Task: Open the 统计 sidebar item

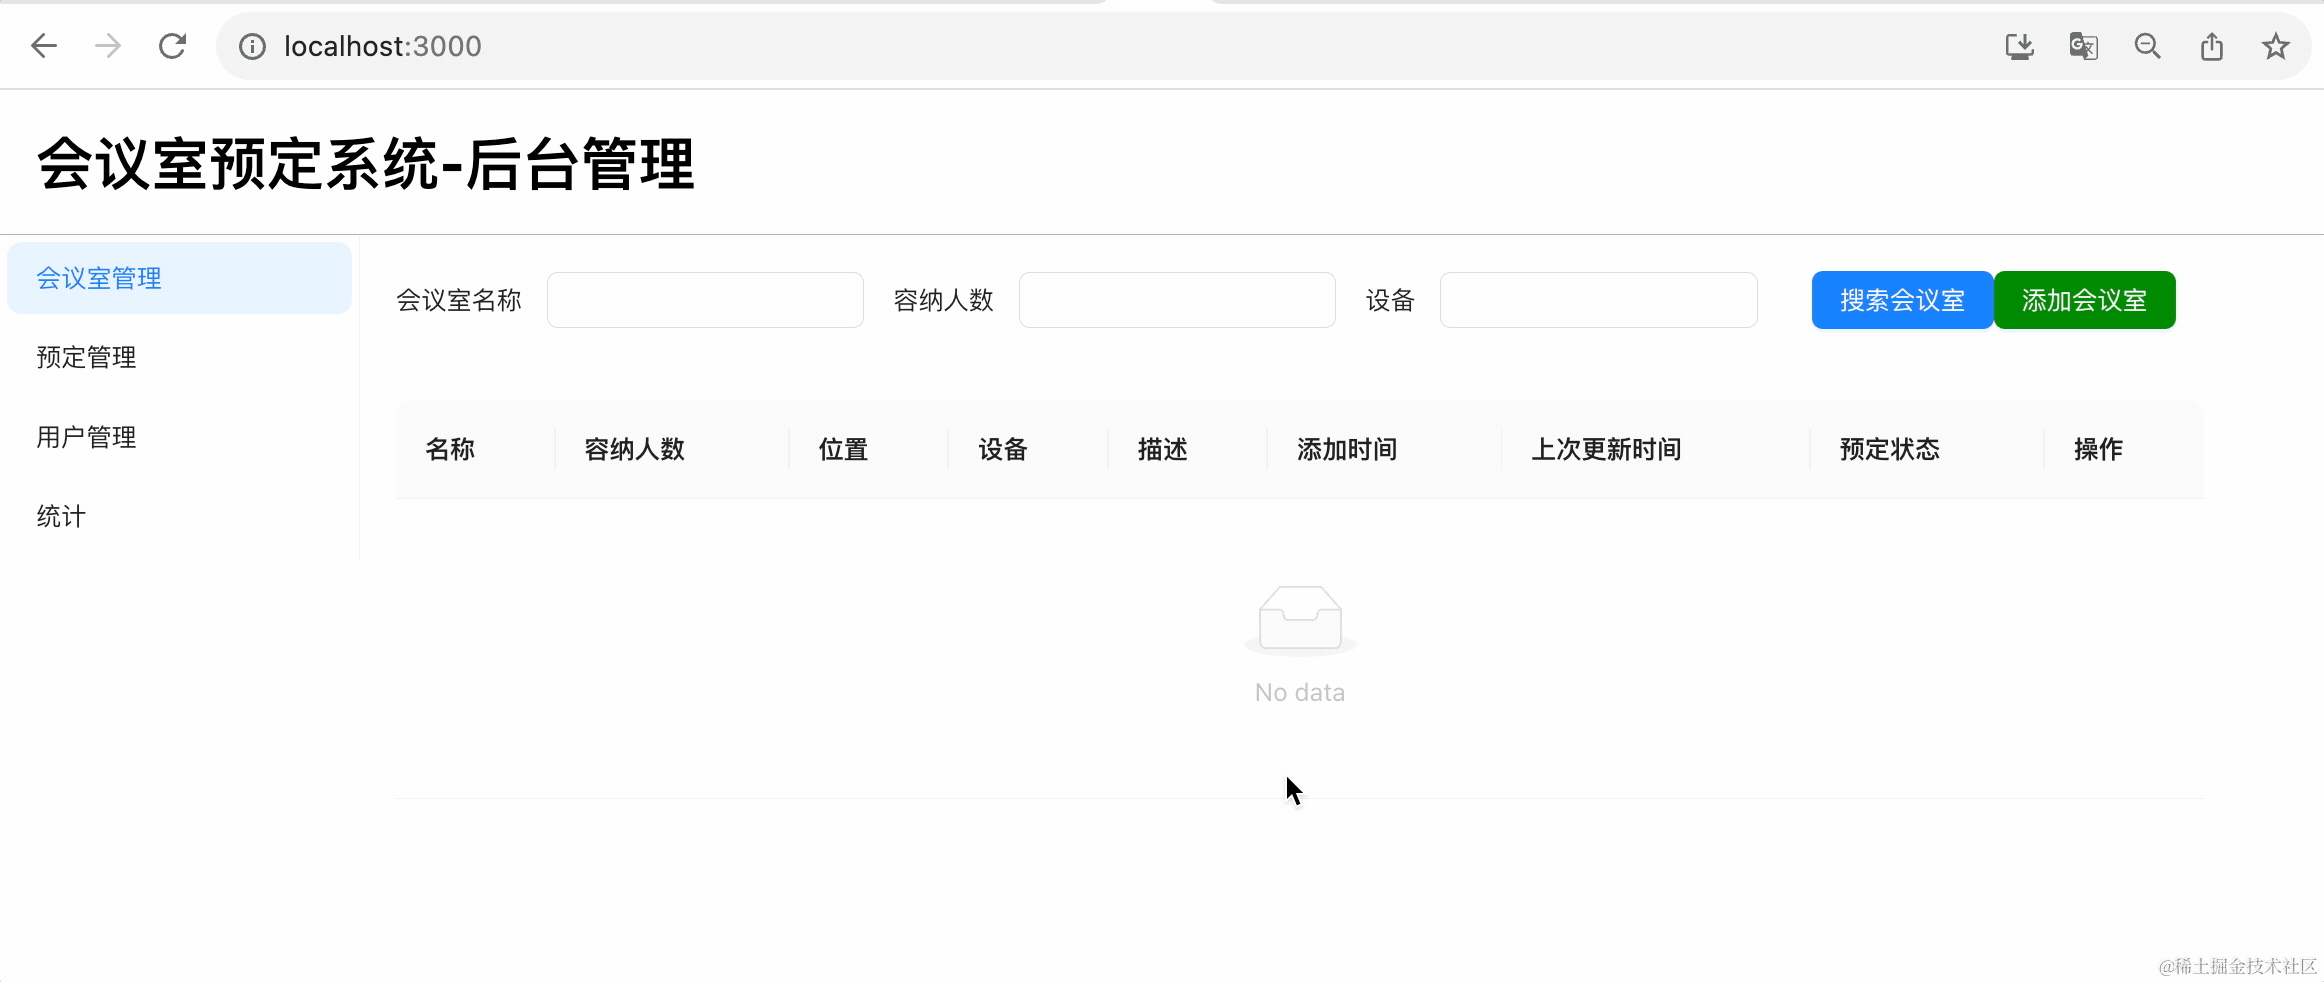Action: [x=61, y=516]
